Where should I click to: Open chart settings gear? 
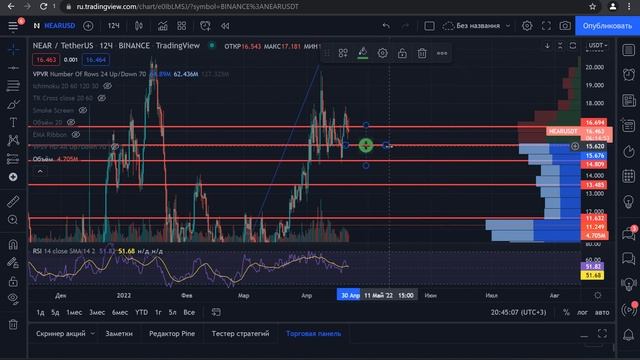pyautogui.click(x=527, y=26)
